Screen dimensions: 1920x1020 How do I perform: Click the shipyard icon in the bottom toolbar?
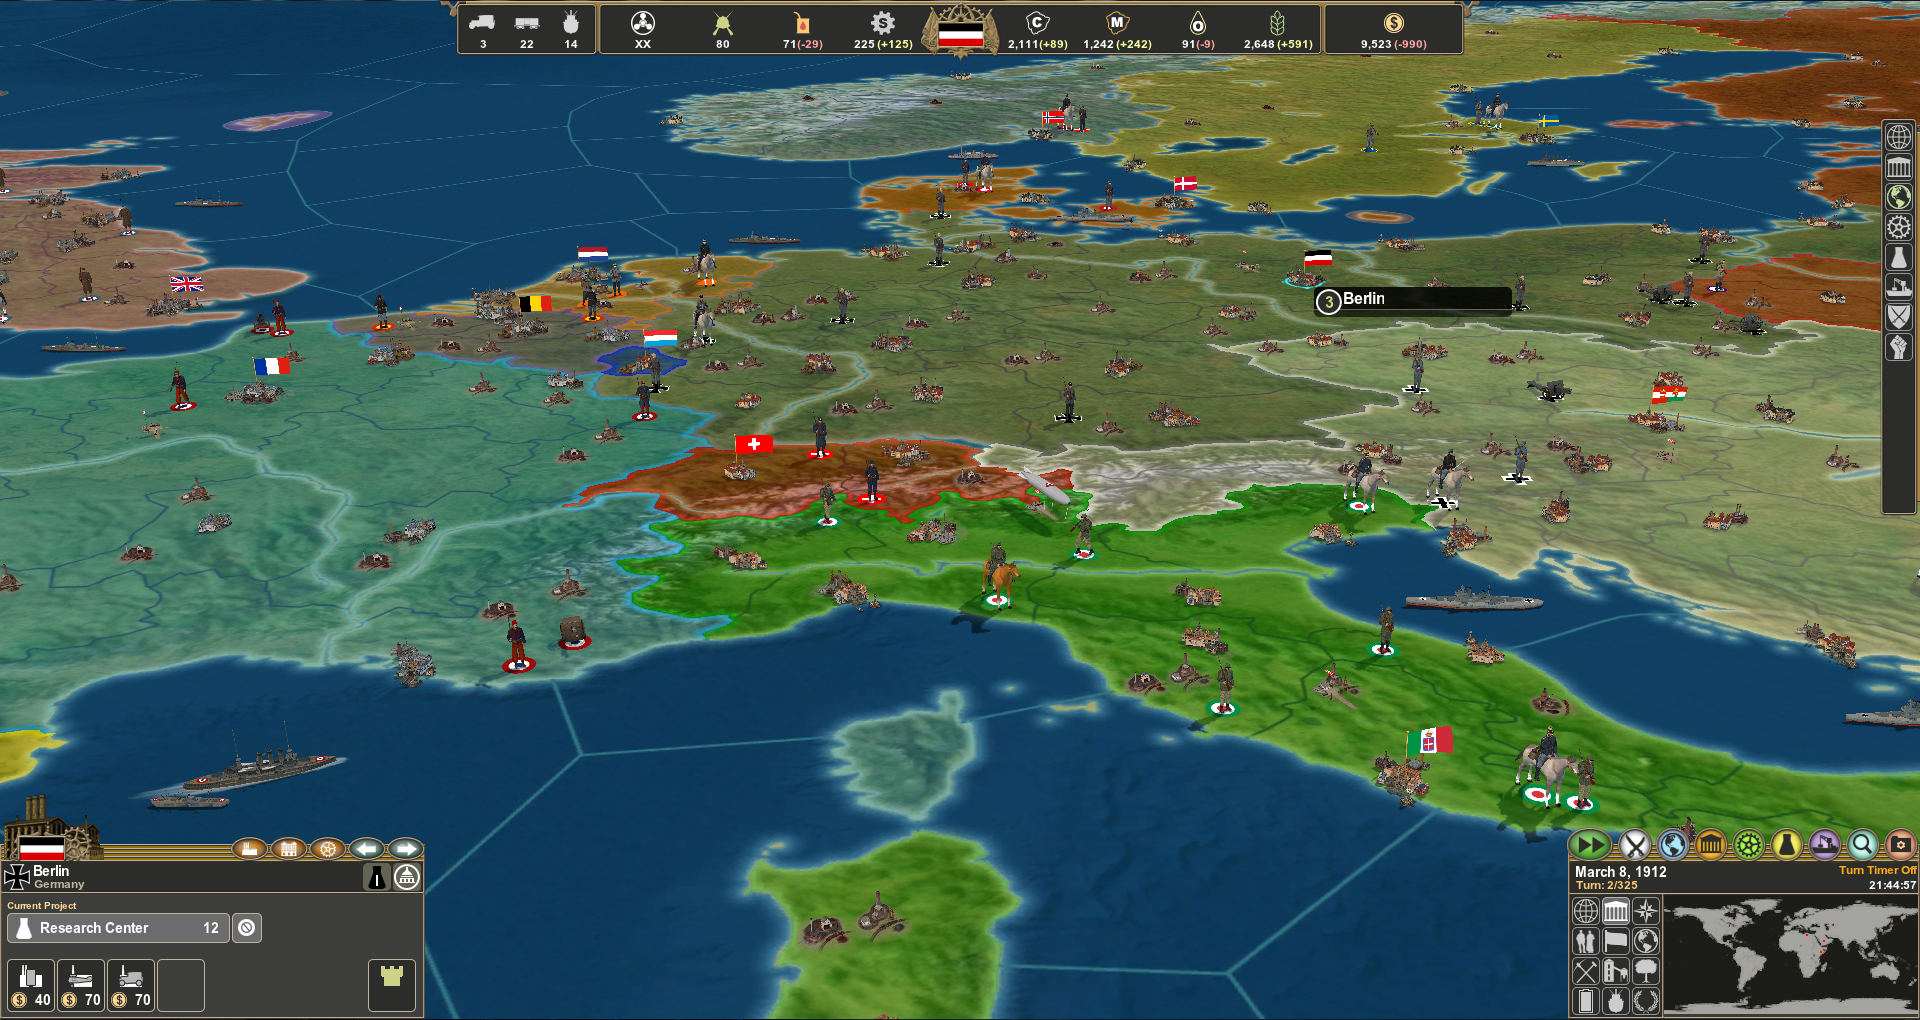coord(1824,845)
